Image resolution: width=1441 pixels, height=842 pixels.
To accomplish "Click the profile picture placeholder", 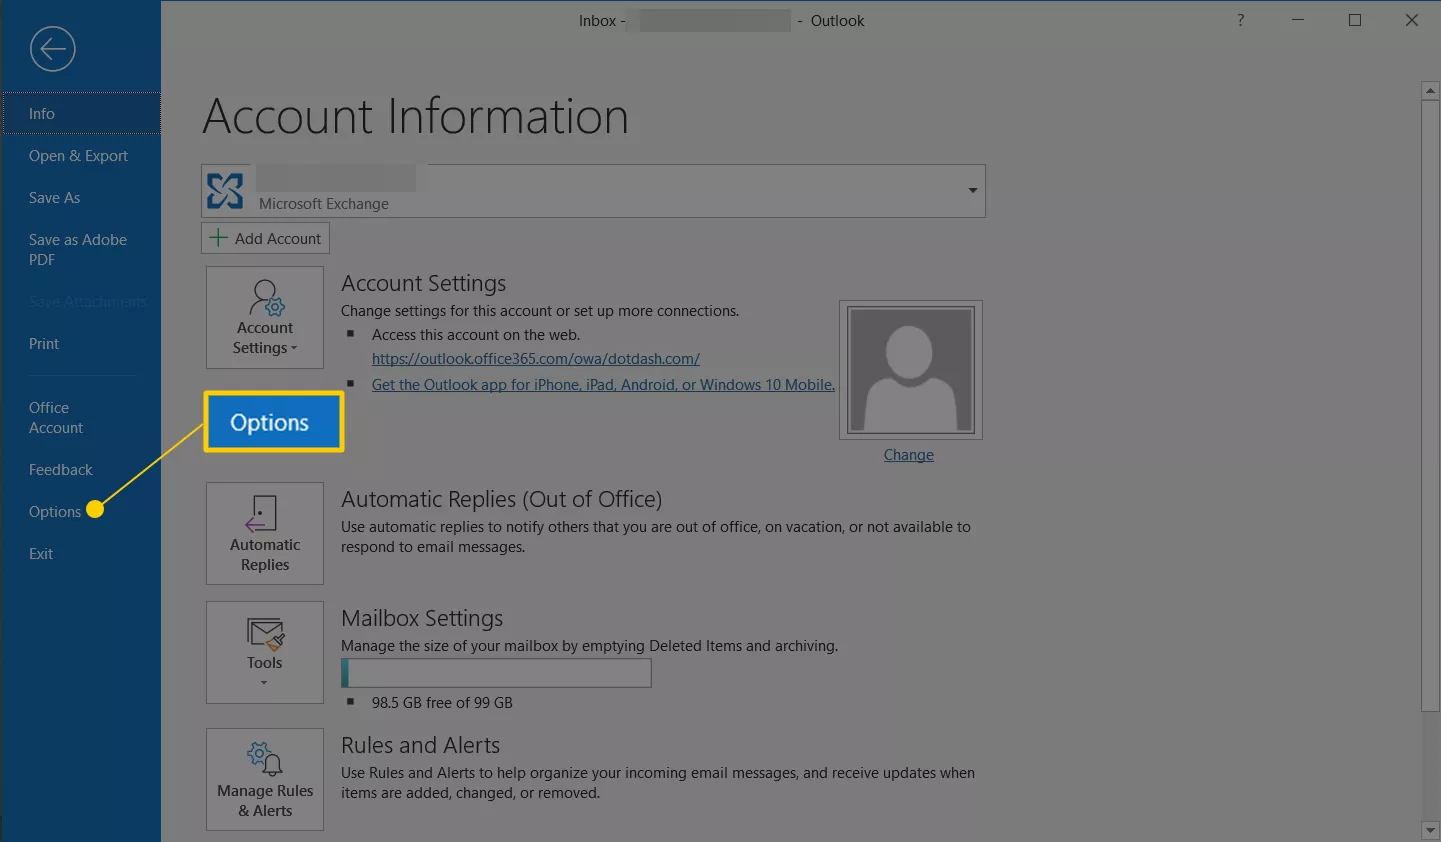I will 911,369.
